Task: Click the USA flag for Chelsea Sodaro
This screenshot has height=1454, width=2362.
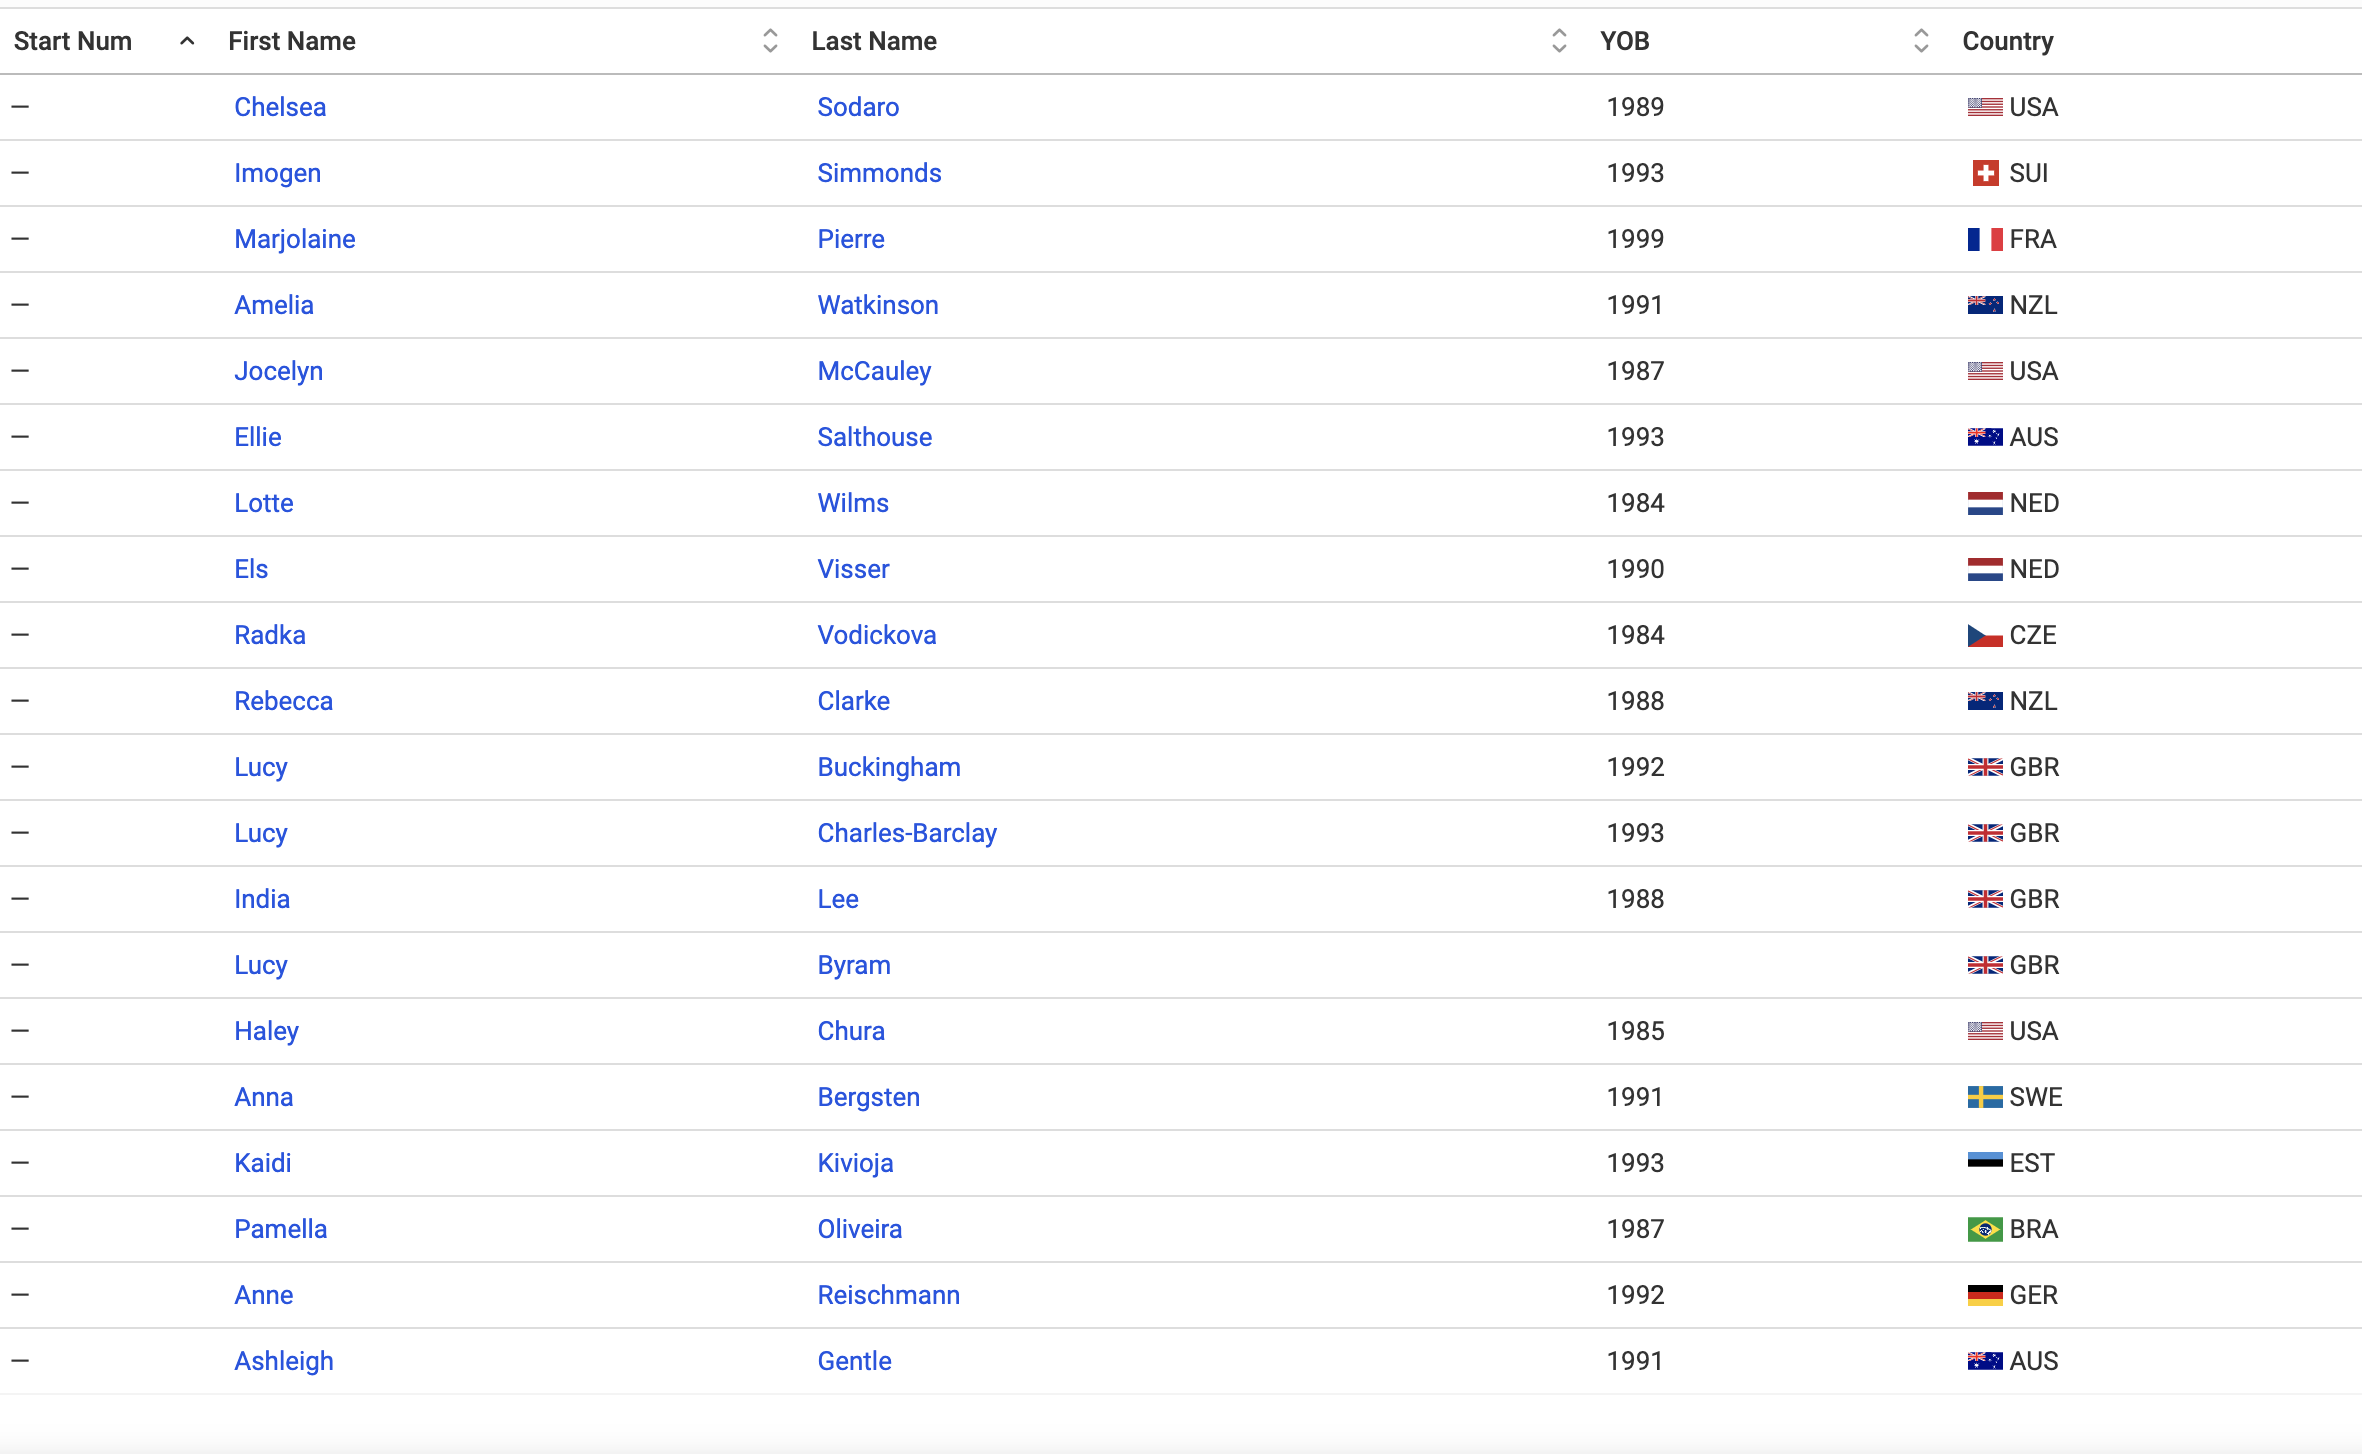Action: coord(1984,107)
